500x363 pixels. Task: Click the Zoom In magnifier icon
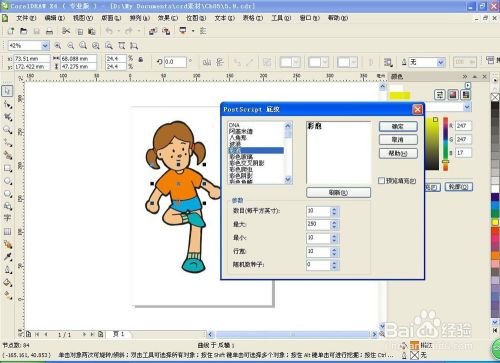tap(58, 45)
